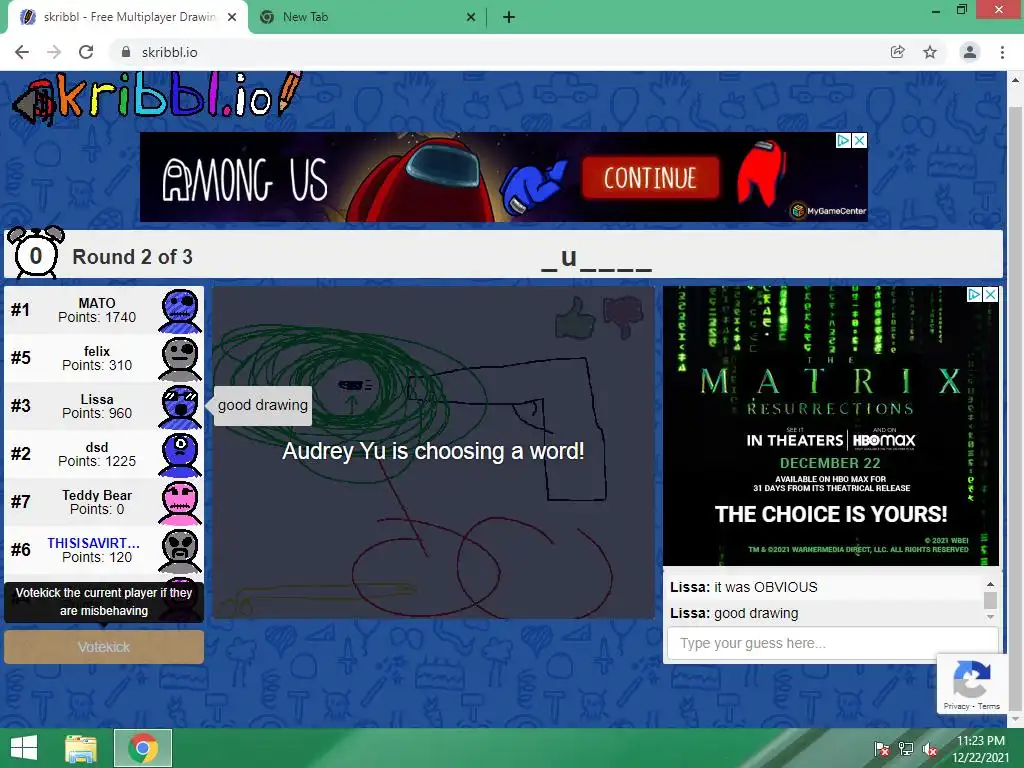The width and height of the screenshot is (1024, 768).
Task: Click THISISAVIRT... player name
Action: 93,543
